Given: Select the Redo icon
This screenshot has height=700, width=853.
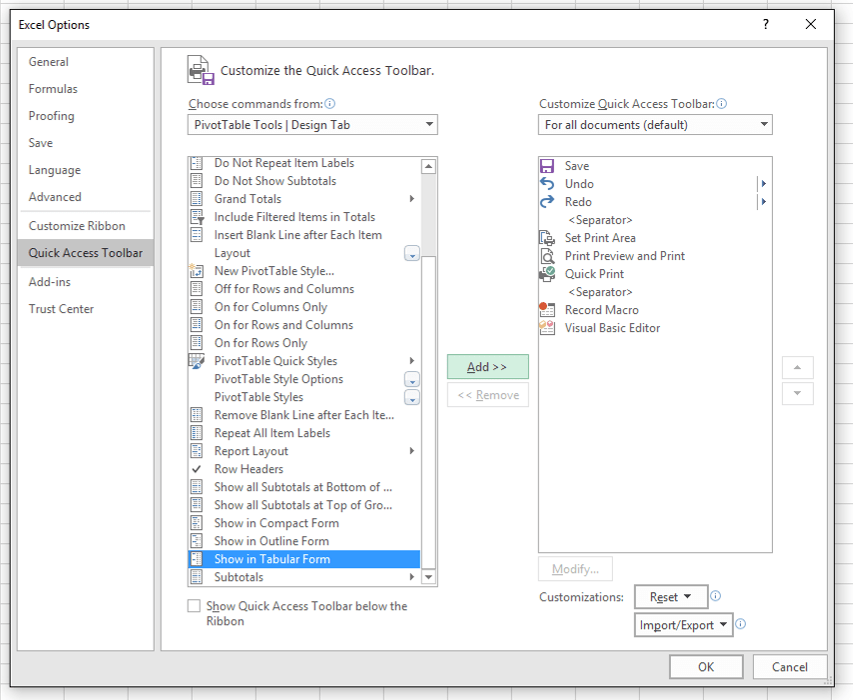Looking at the screenshot, I should tap(546, 202).
